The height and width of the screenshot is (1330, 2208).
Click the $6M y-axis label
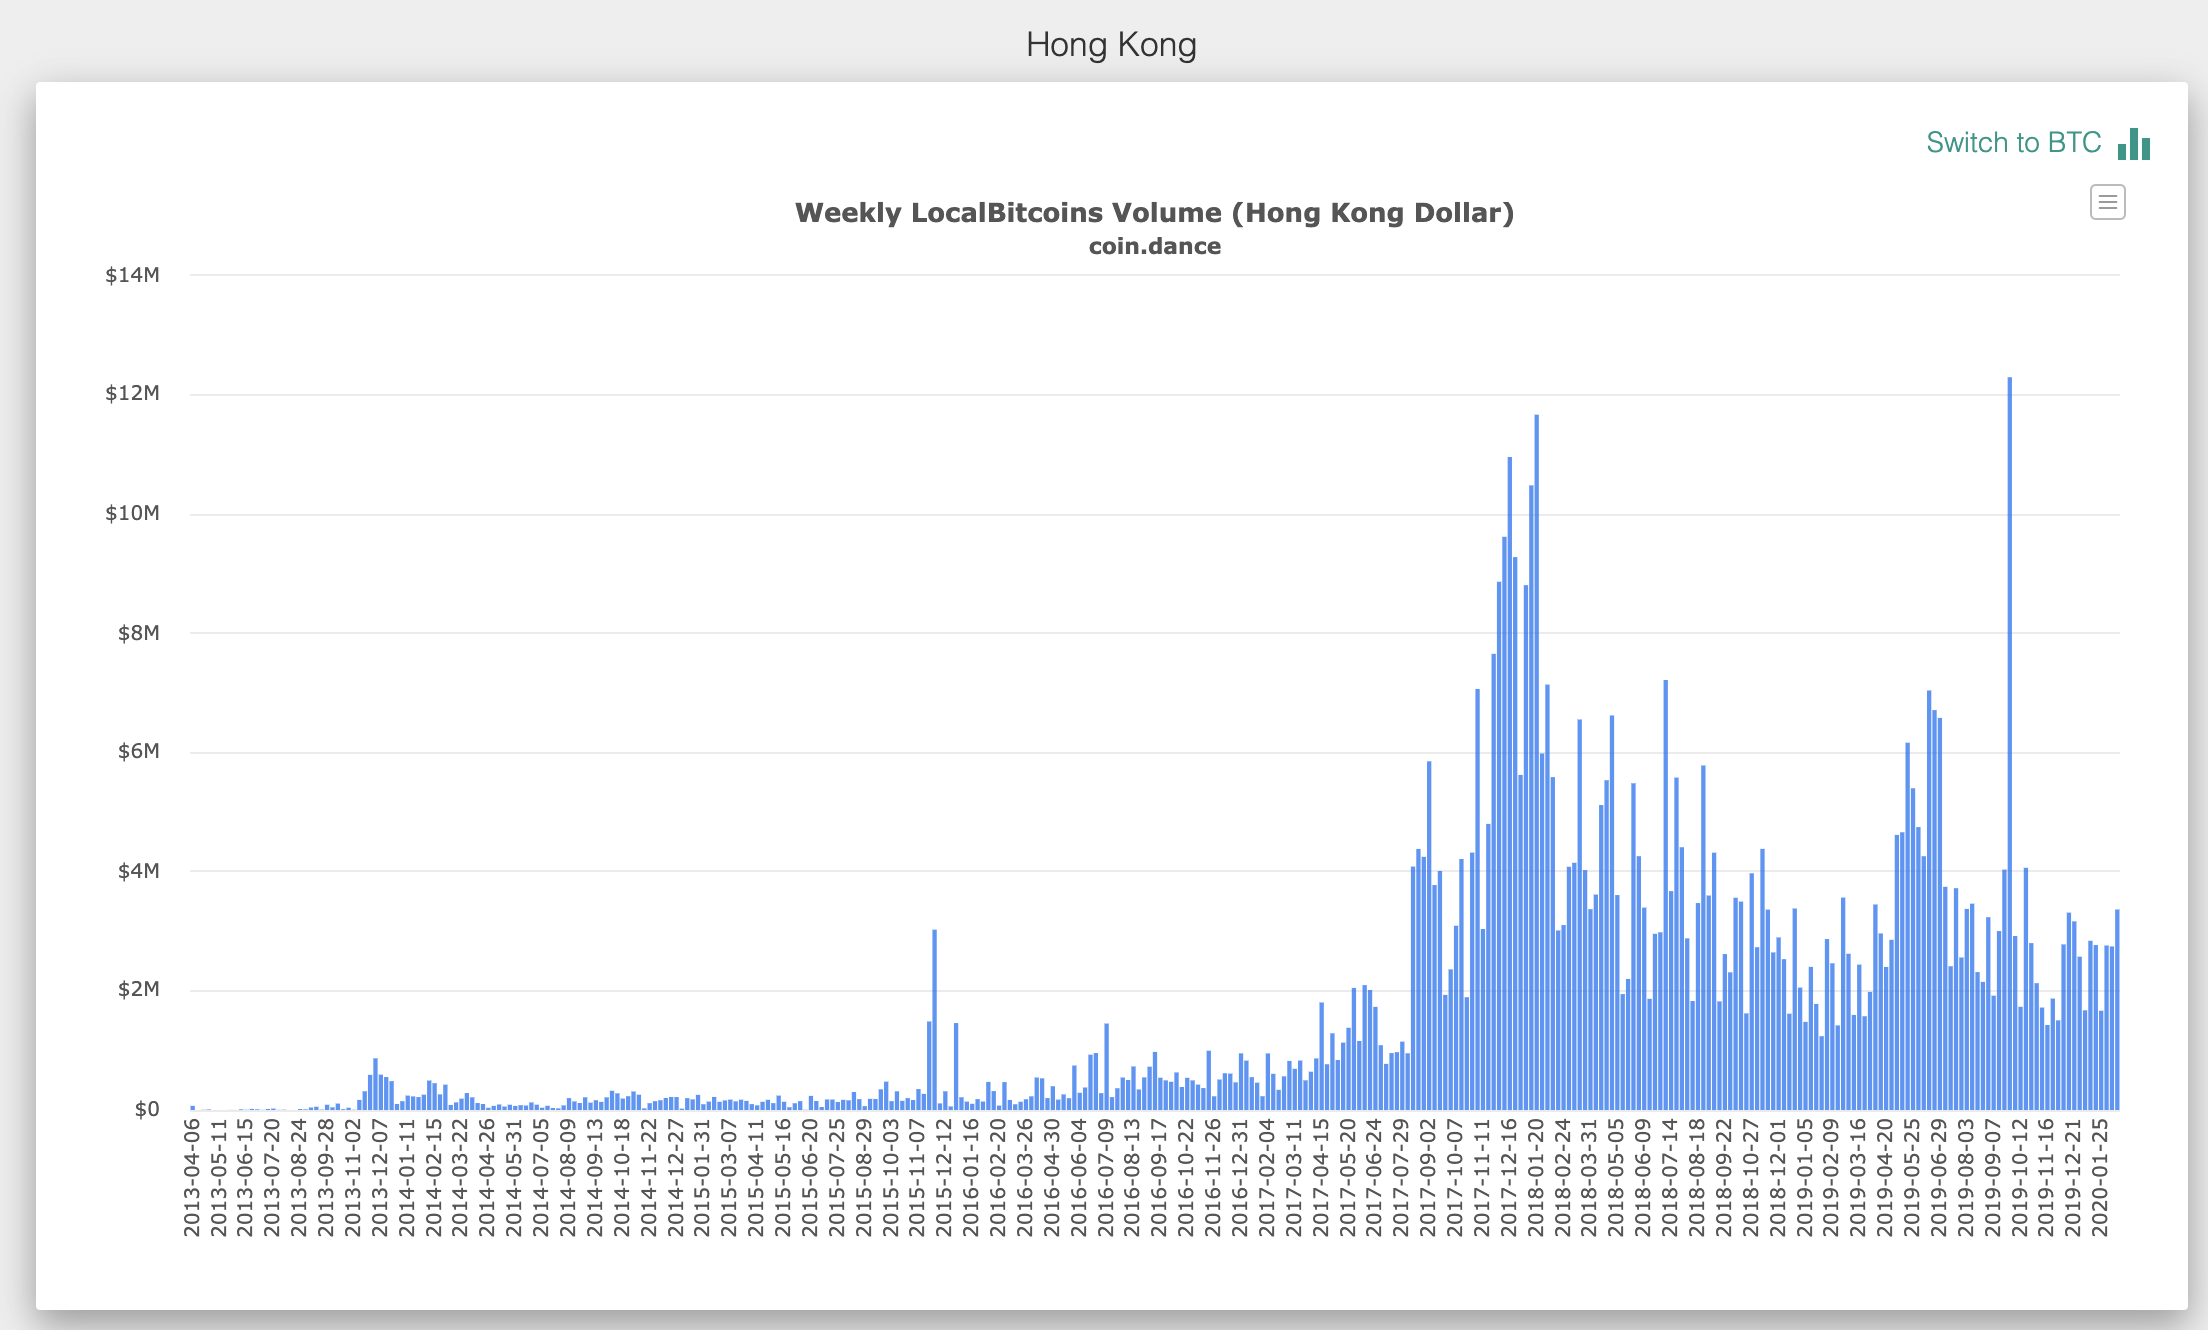[138, 751]
